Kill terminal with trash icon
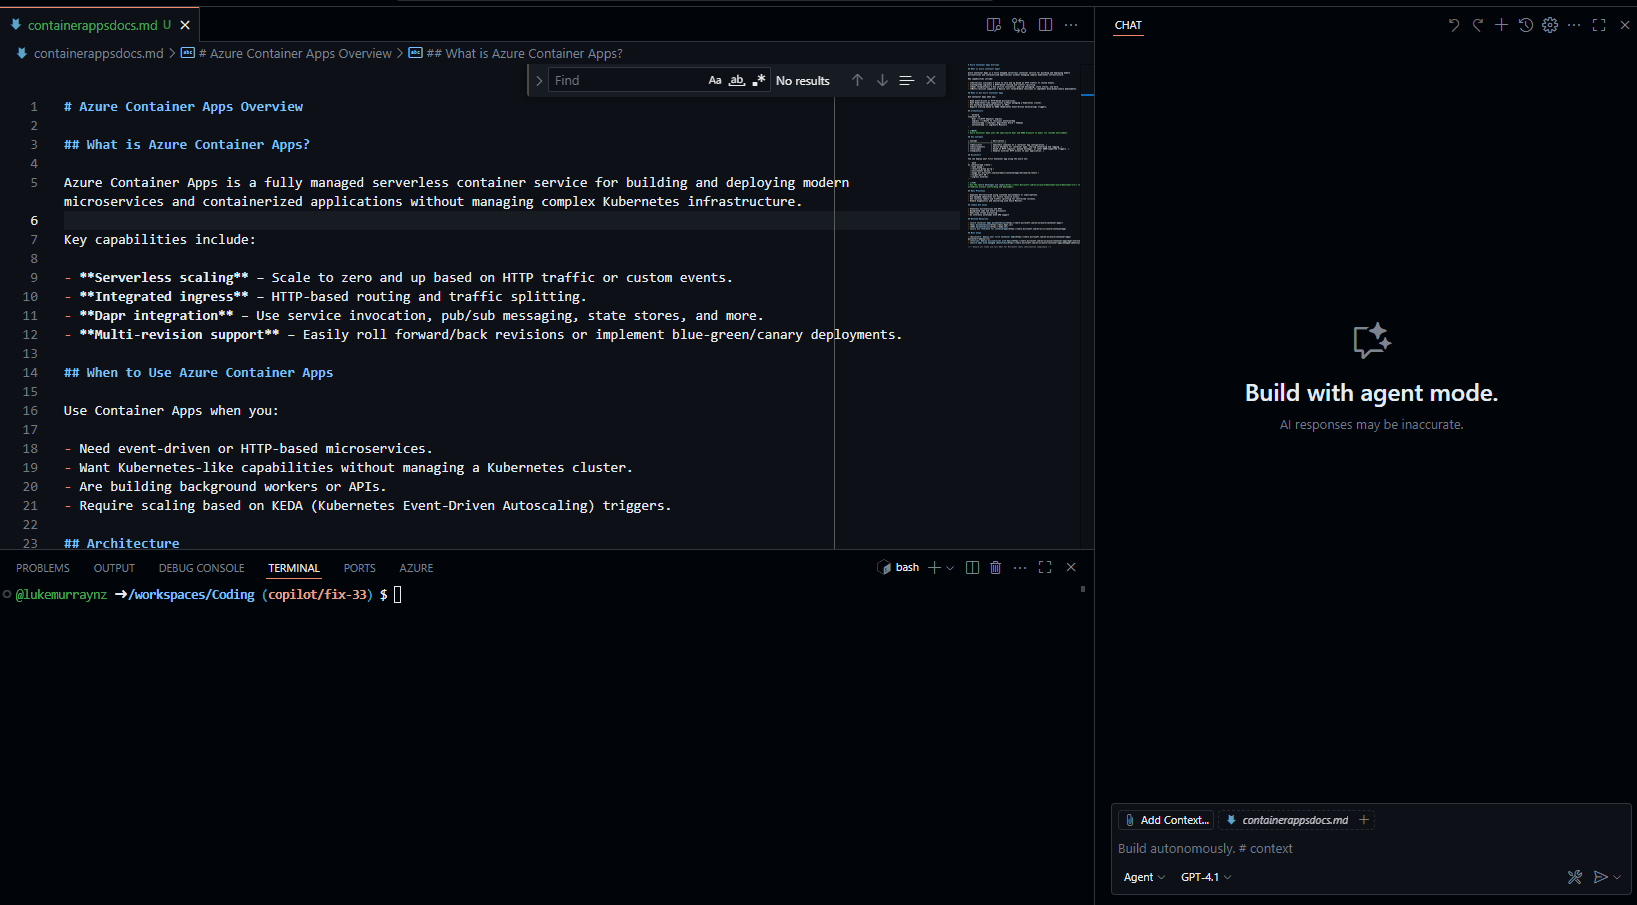The height and width of the screenshot is (905, 1637). [x=995, y=567]
